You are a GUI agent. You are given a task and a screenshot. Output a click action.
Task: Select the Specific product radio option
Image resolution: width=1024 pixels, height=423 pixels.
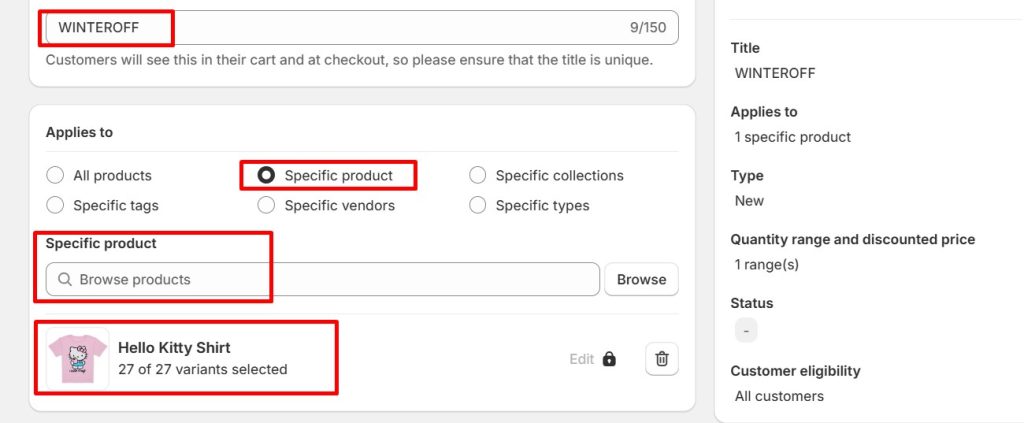coord(266,176)
